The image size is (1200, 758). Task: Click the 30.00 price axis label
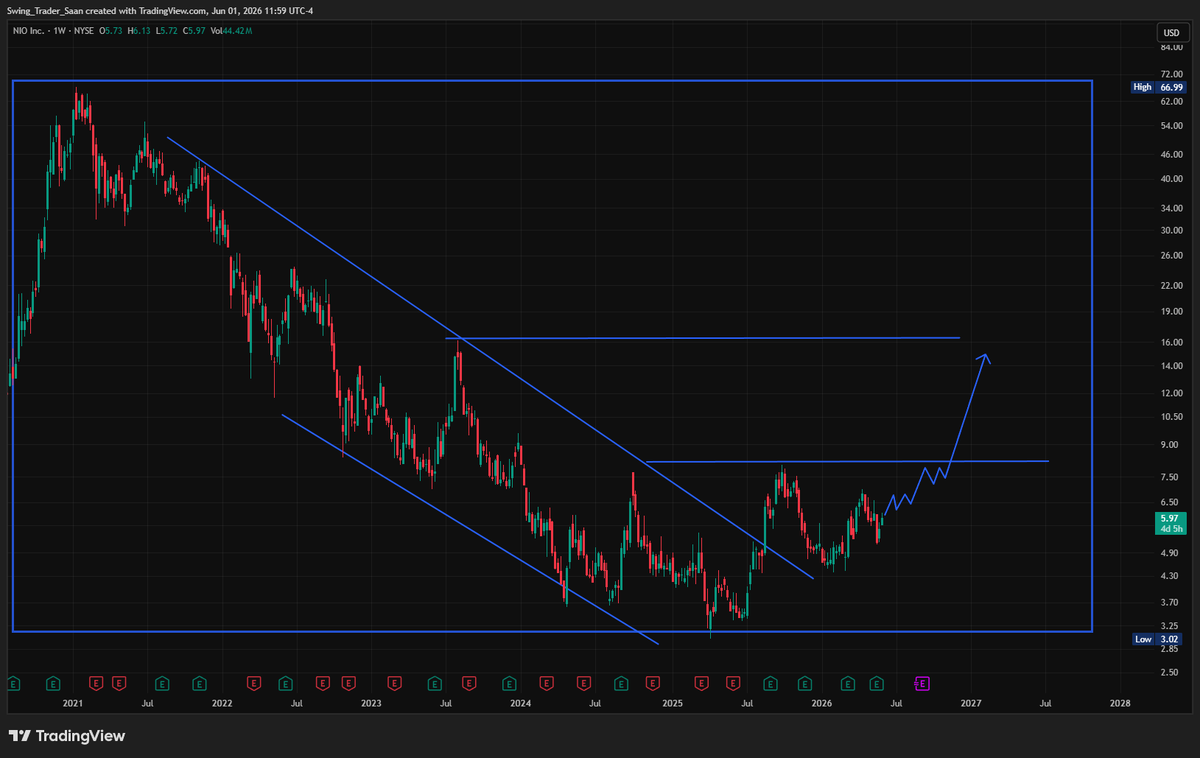point(1171,230)
